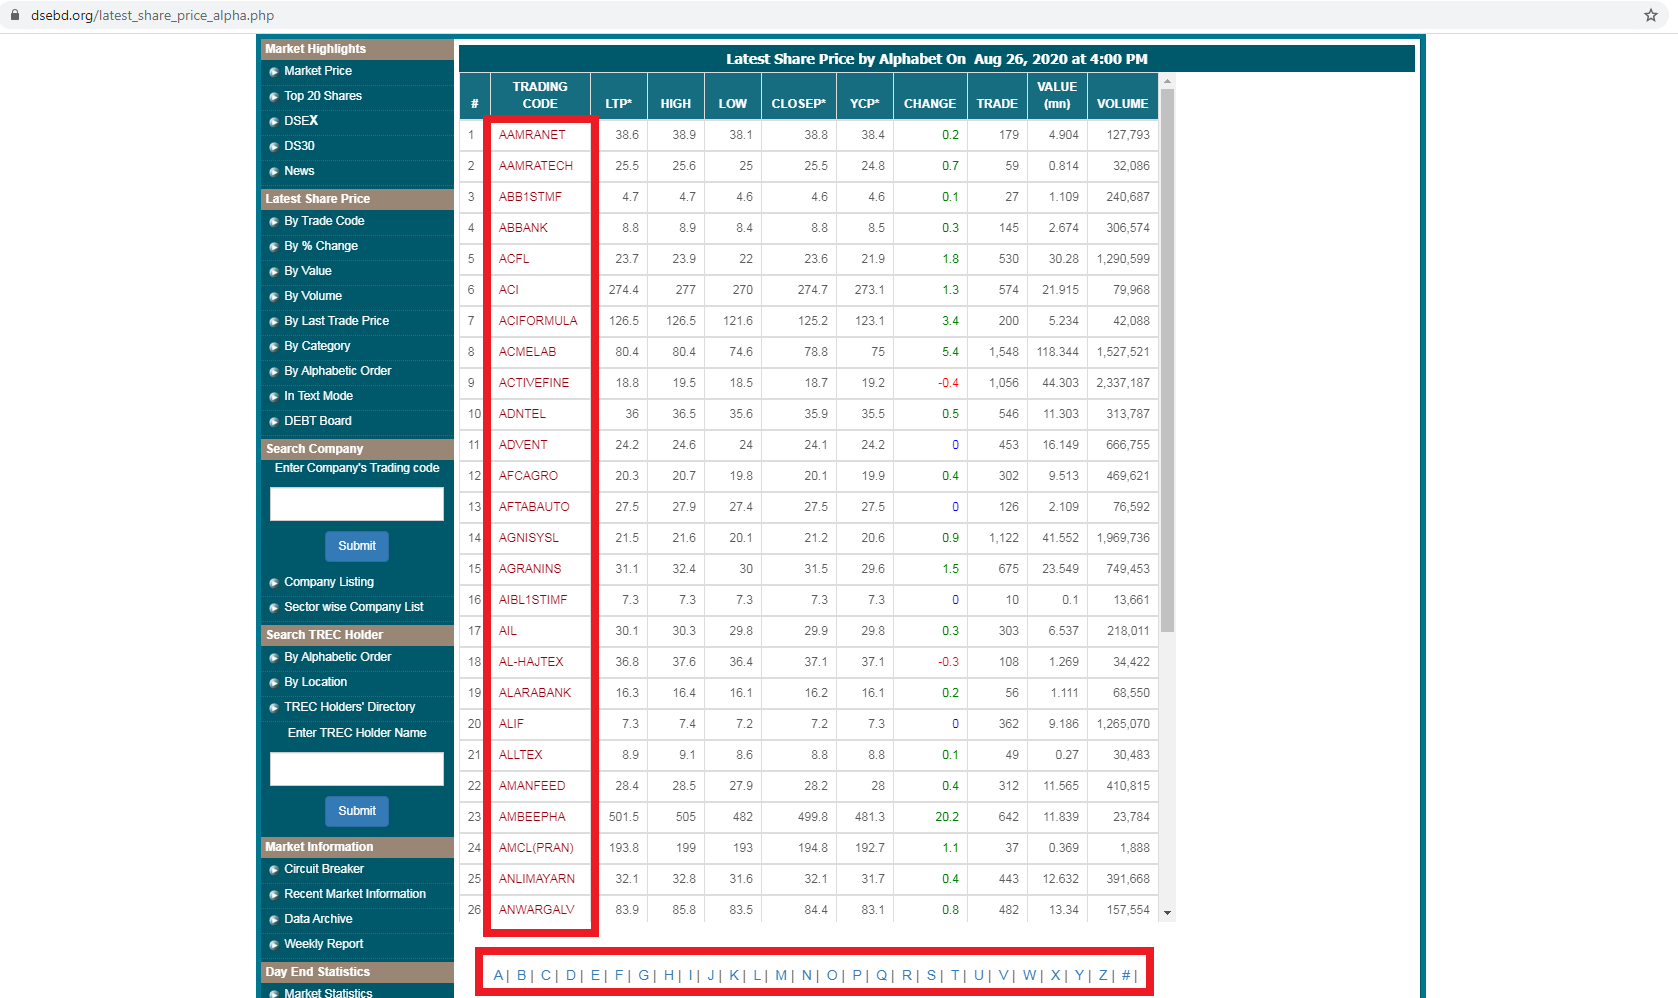This screenshot has width=1678, height=998.
Task: Click the arrow icon beside DEBT Board
Action: [x=274, y=421]
